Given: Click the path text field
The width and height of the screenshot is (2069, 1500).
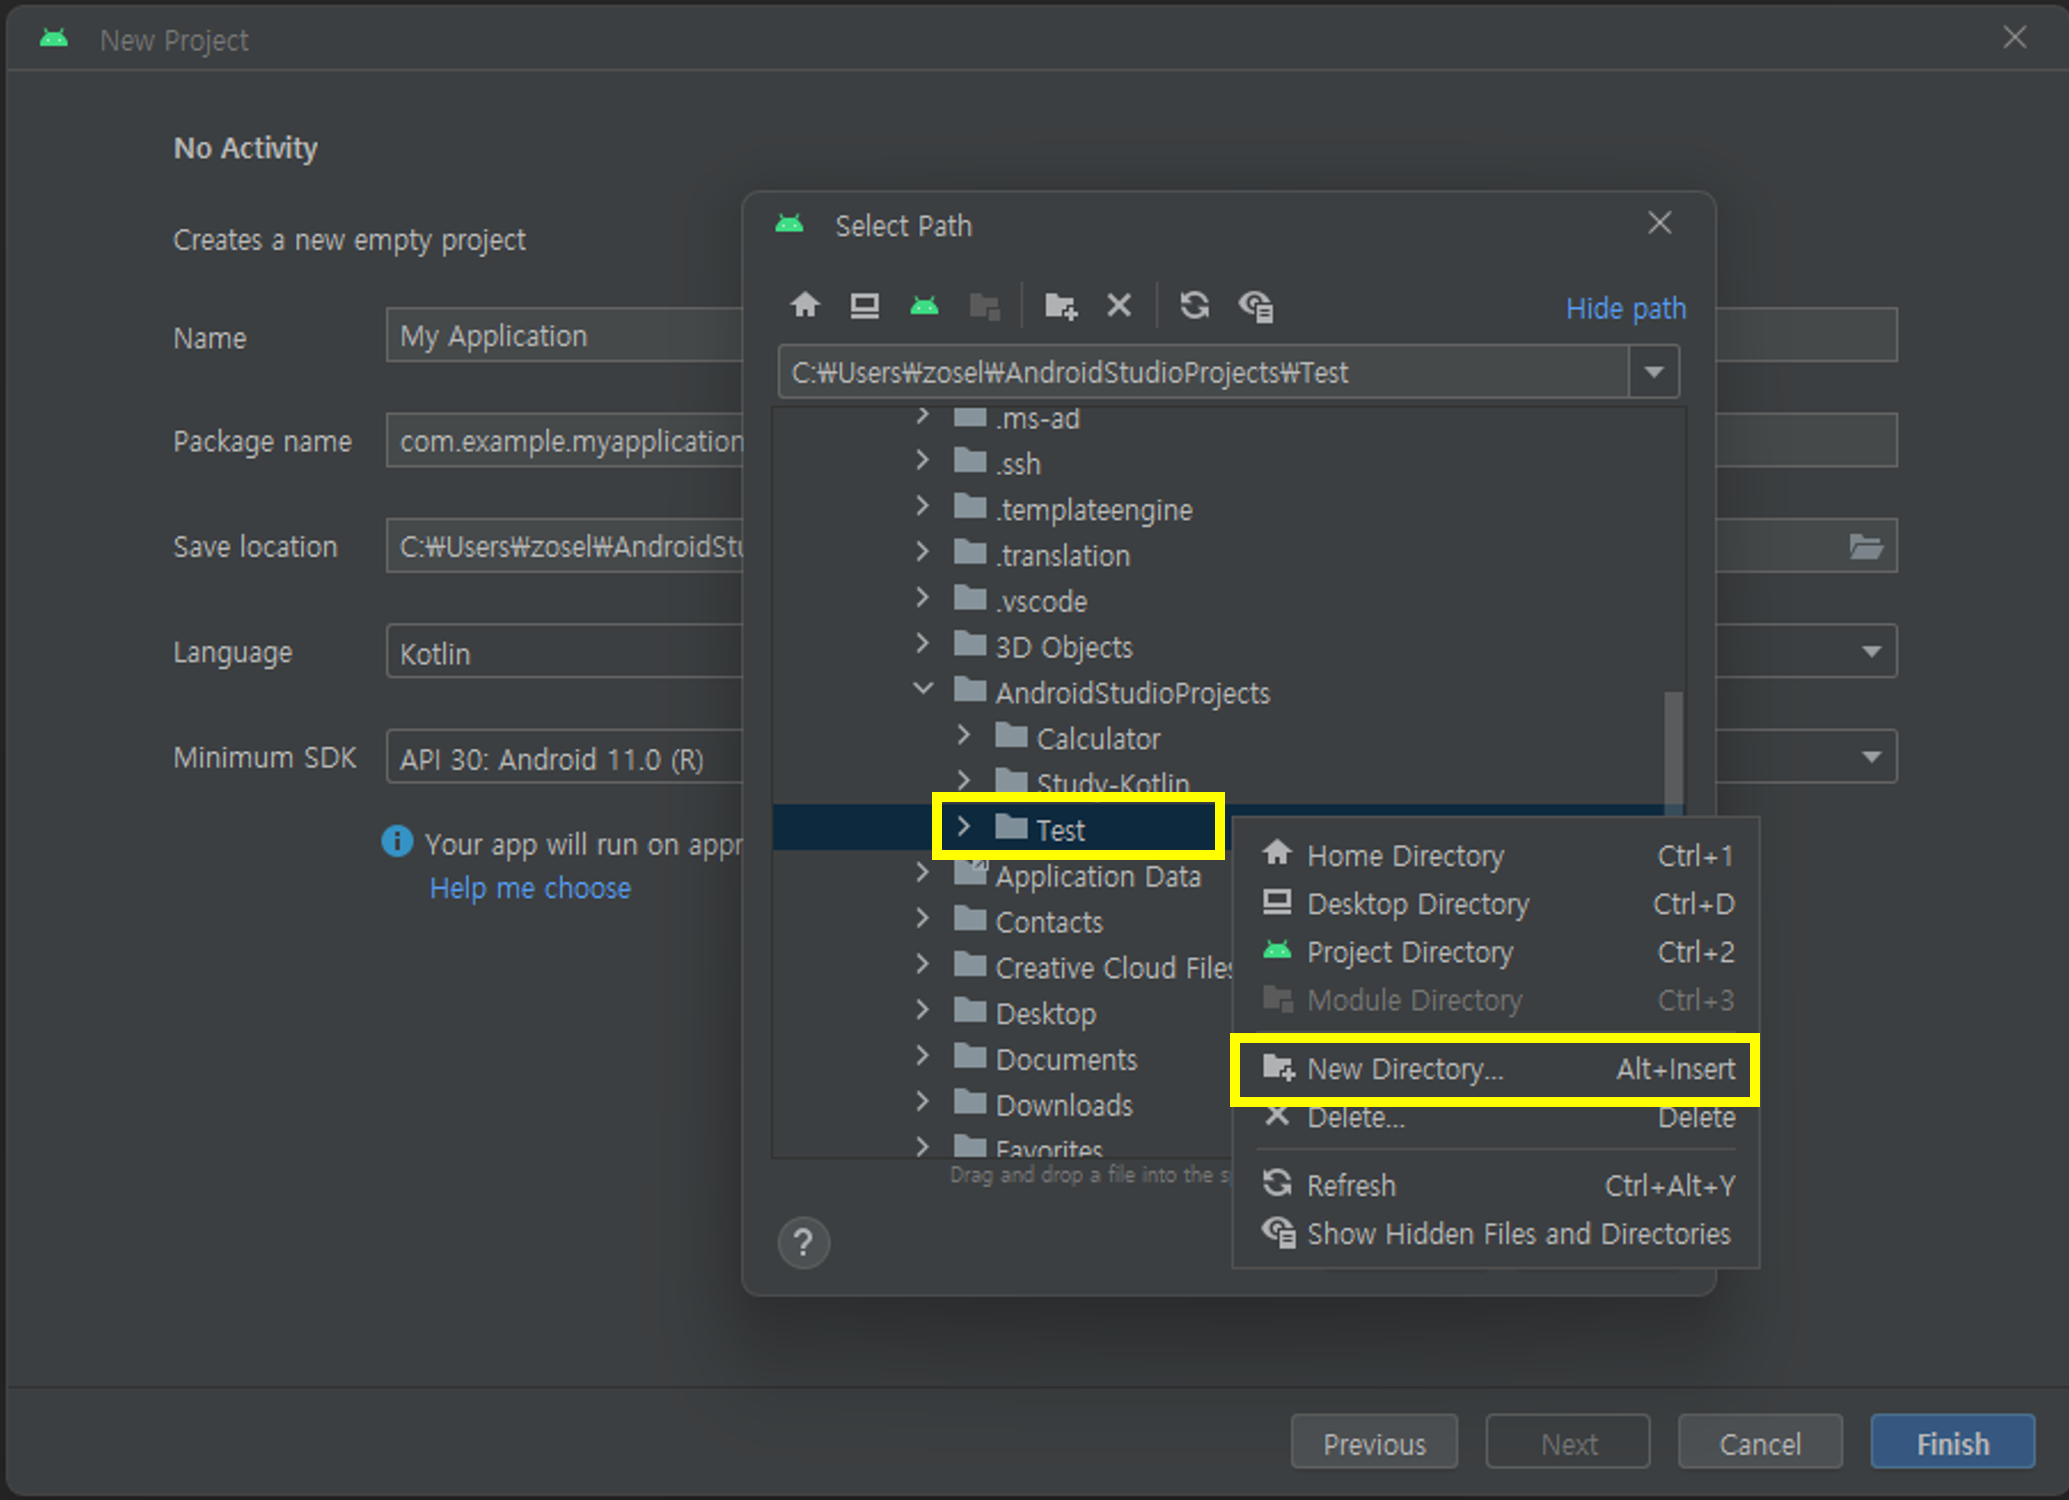Looking at the screenshot, I should pyautogui.click(x=1203, y=372).
